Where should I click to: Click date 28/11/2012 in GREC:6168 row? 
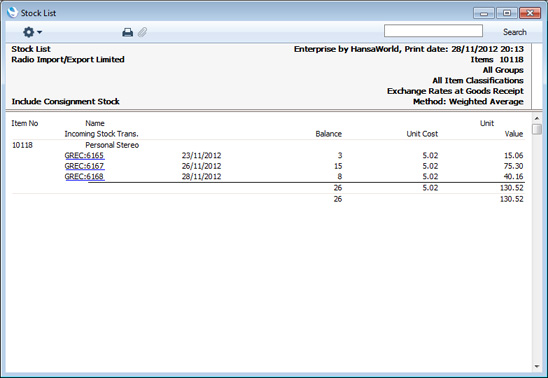[x=201, y=176]
